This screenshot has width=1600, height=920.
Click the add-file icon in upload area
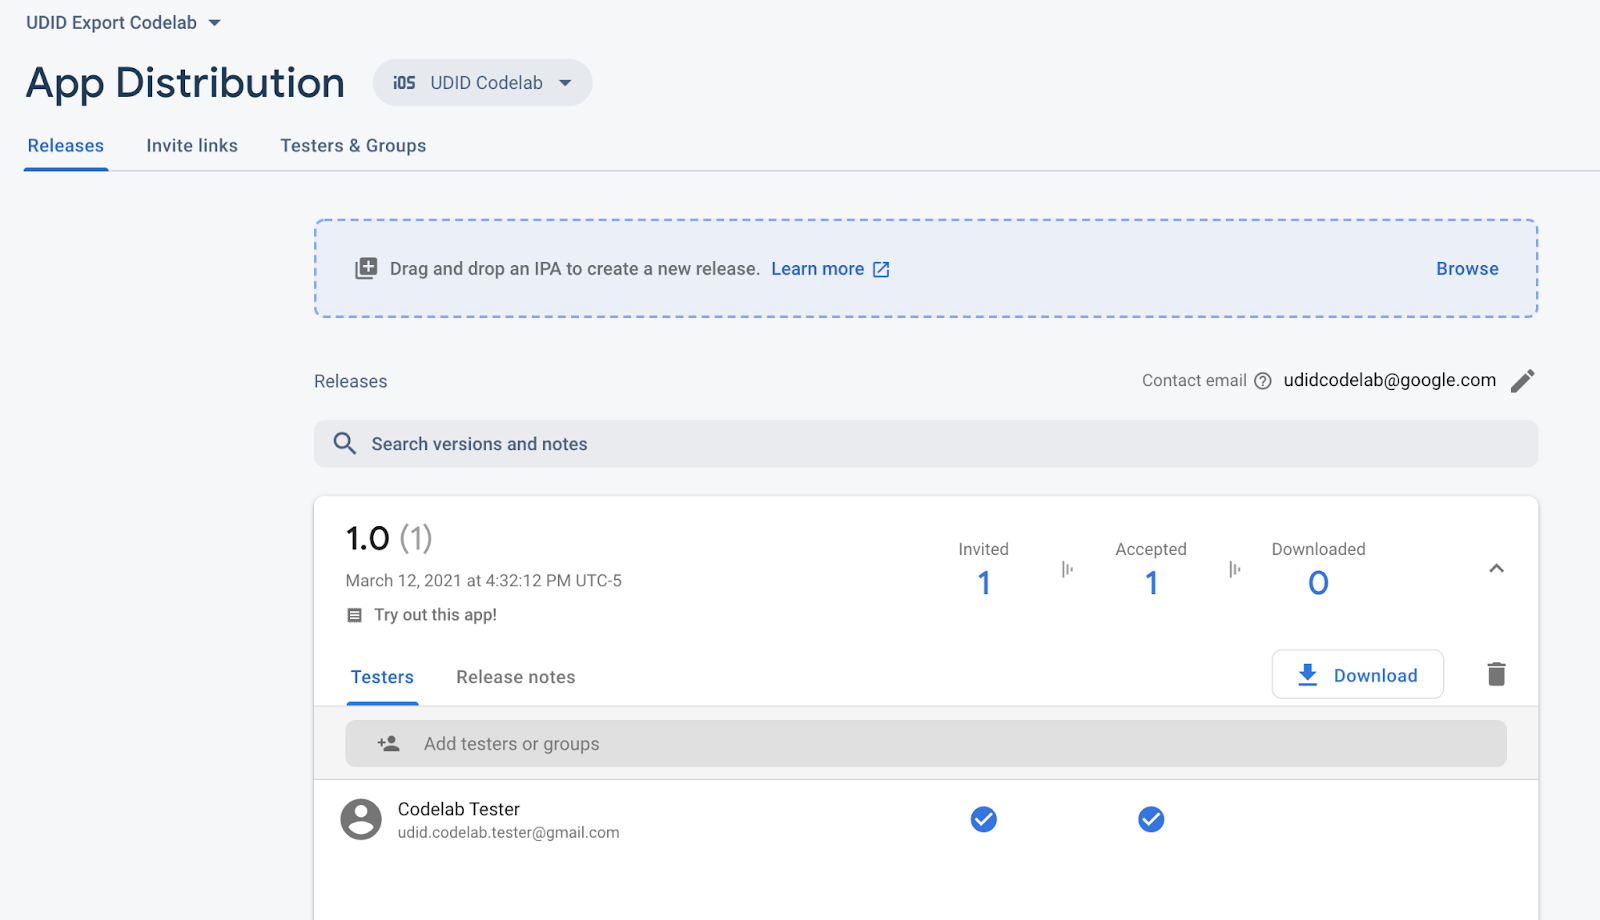point(366,269)
